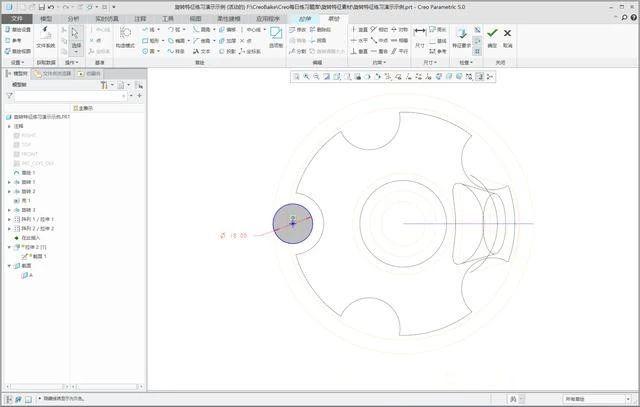The height and width of the screenshot is (407, 640).
Task: Select the Offset tool
Action: point(227,30)
